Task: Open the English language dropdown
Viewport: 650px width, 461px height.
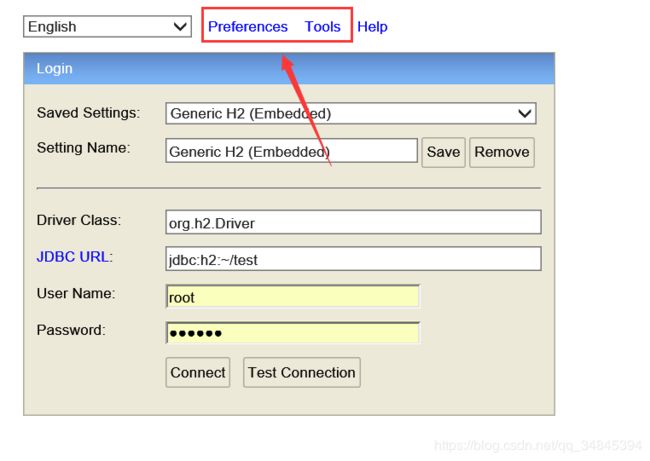Action: coord(107,27)
